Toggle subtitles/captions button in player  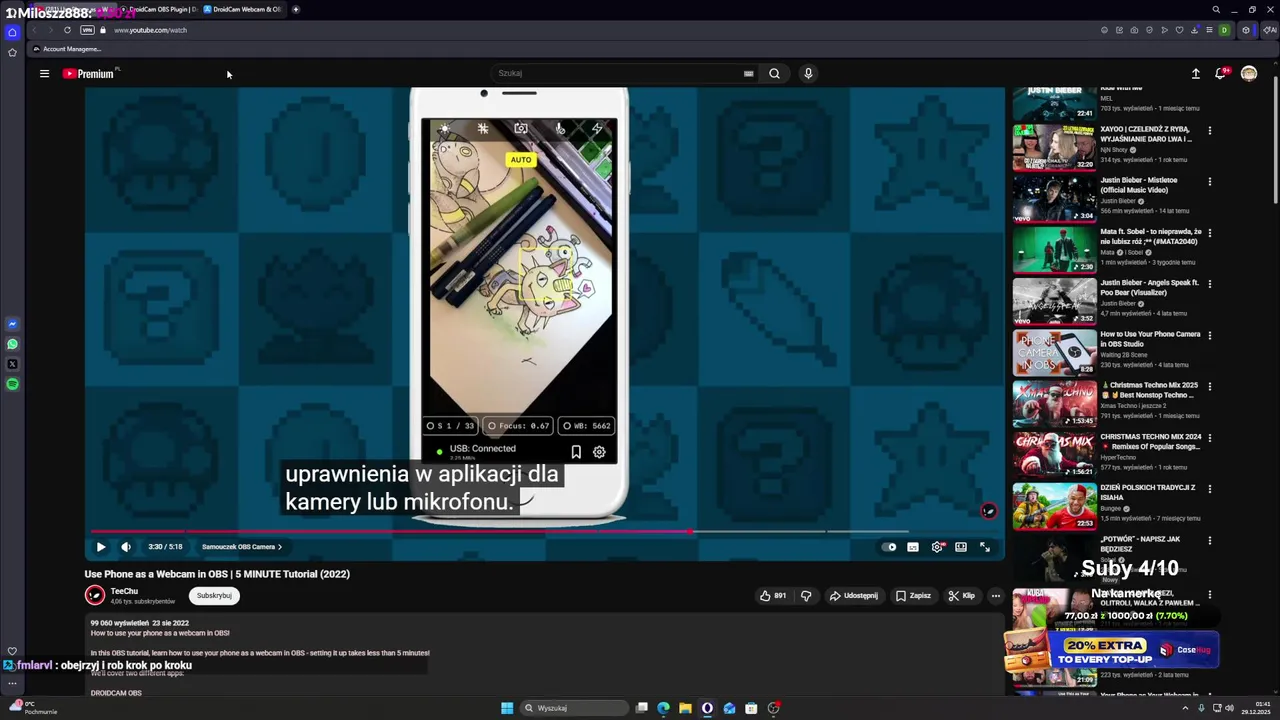[x=913, y=547]
